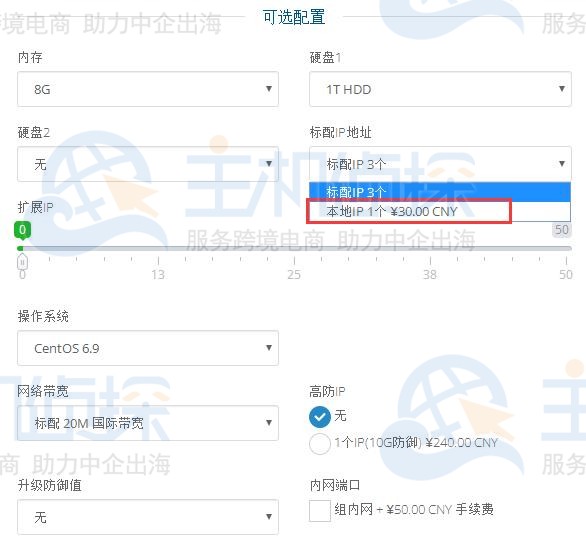Click the 操作系统 field label
This screenshot has width=586, height=549.
(43, 316)
